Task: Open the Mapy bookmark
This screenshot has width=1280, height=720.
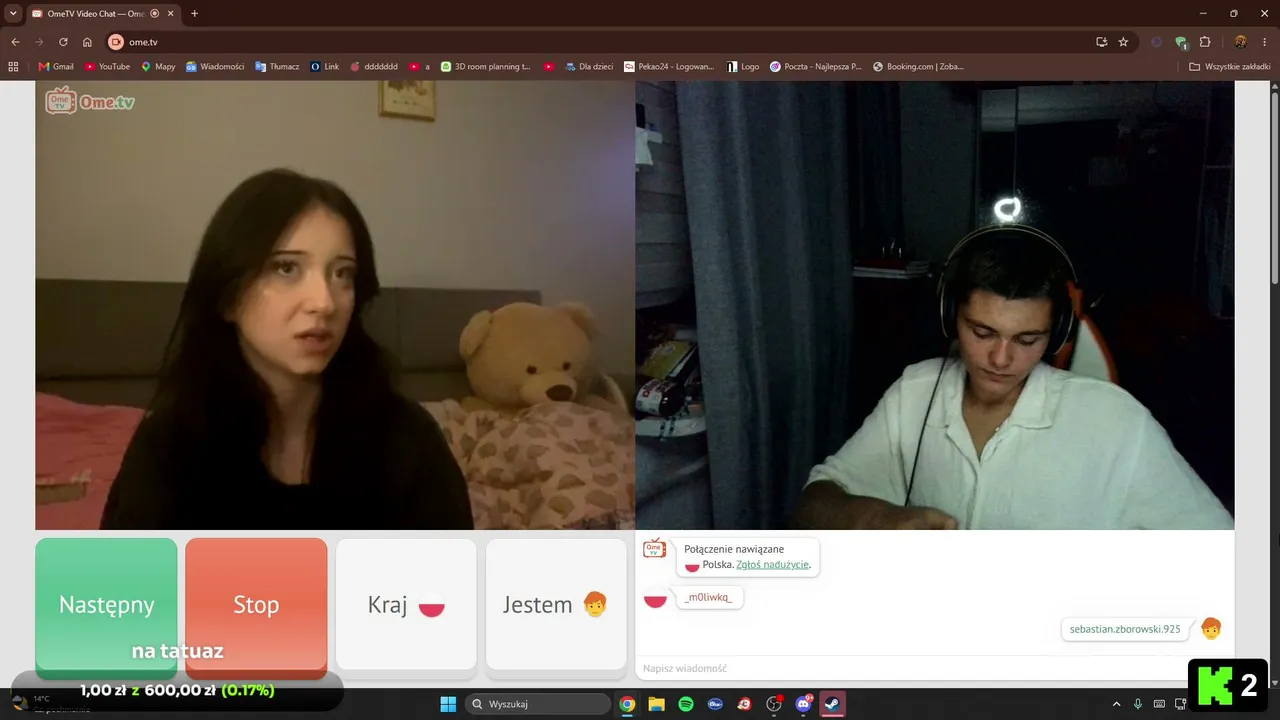Action: 158,67
